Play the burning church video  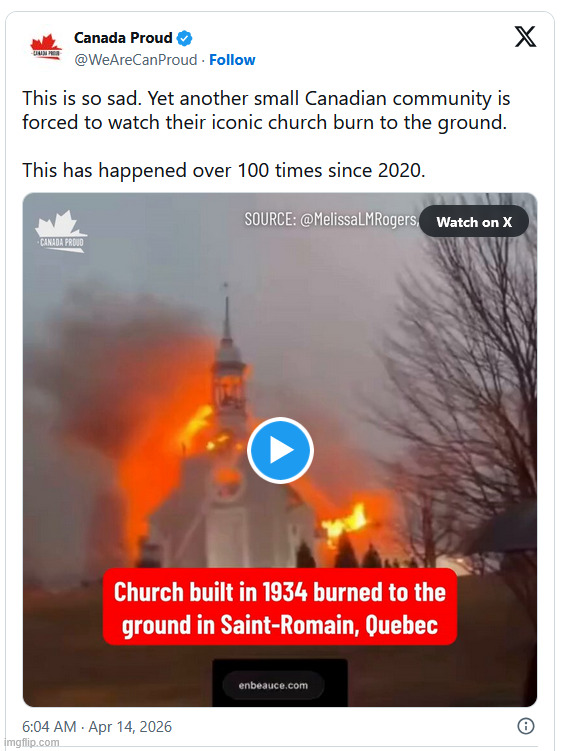(280, 450)
